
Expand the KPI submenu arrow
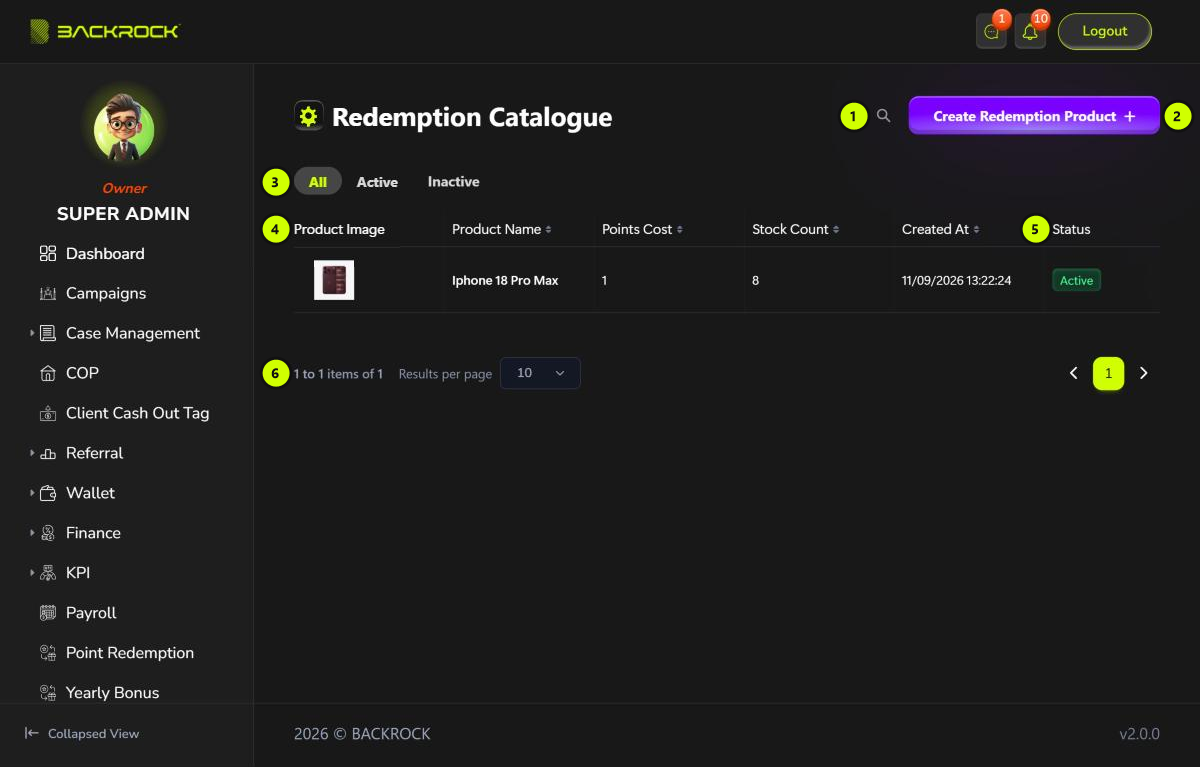coord(32,573)
